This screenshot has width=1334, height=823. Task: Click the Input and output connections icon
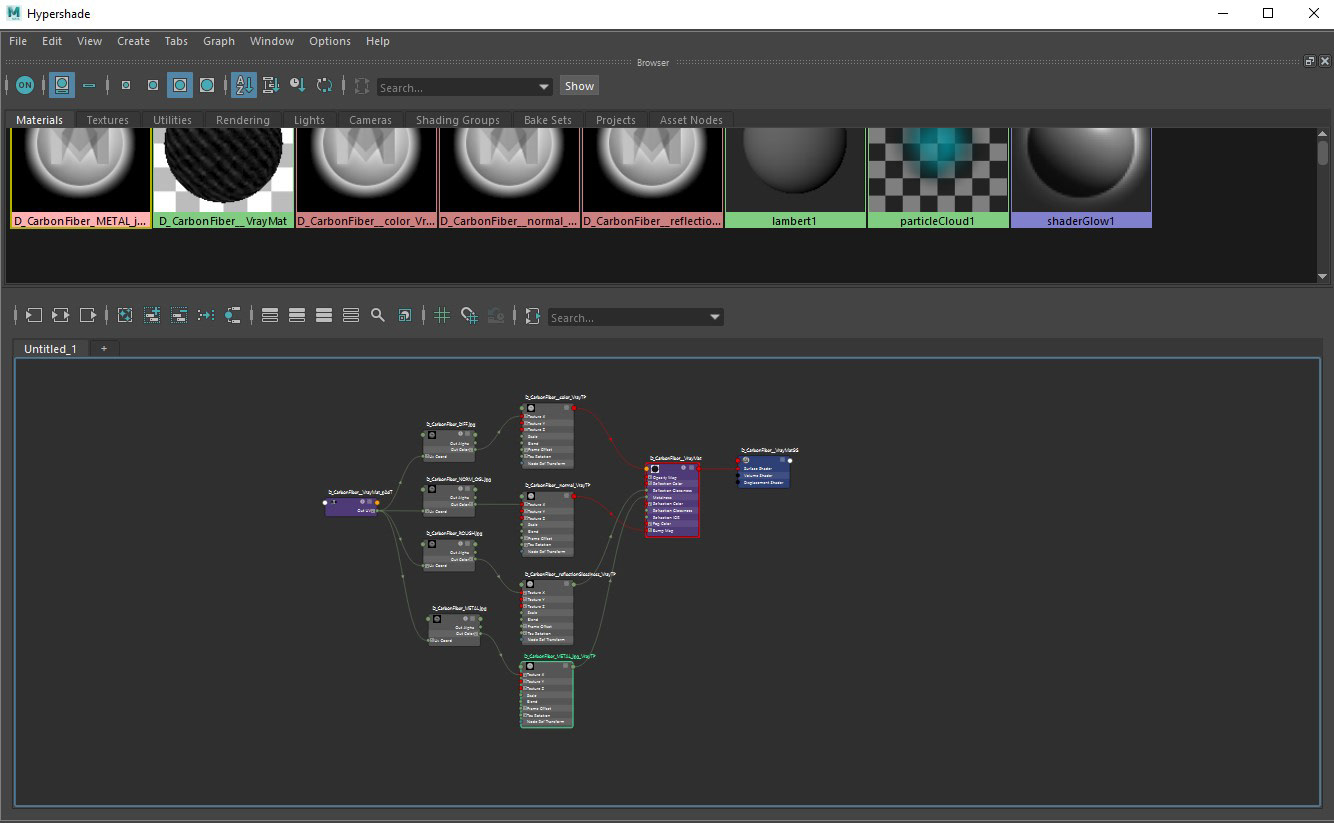(60, 315)
